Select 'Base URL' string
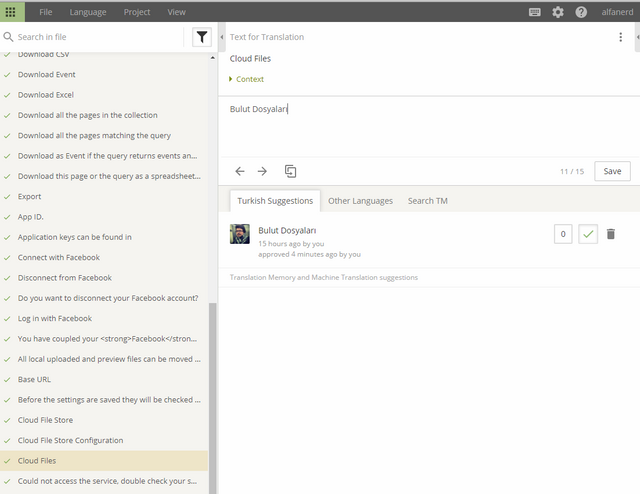Screen dimensions: 640x494 point(104,380)
